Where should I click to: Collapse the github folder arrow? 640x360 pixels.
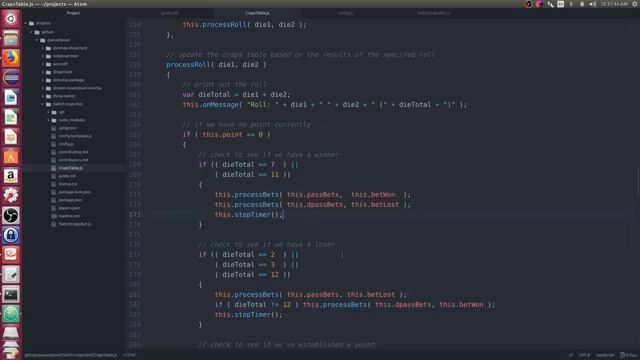(31, 32)
